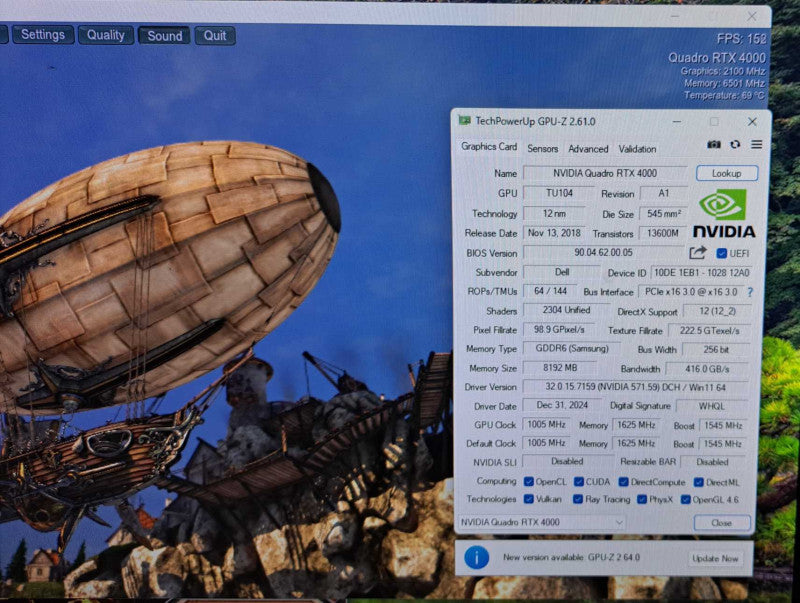This screenshot has height=603, width=800.
Task: Click the New version available GPU-Z message
Action: (571, 558)
